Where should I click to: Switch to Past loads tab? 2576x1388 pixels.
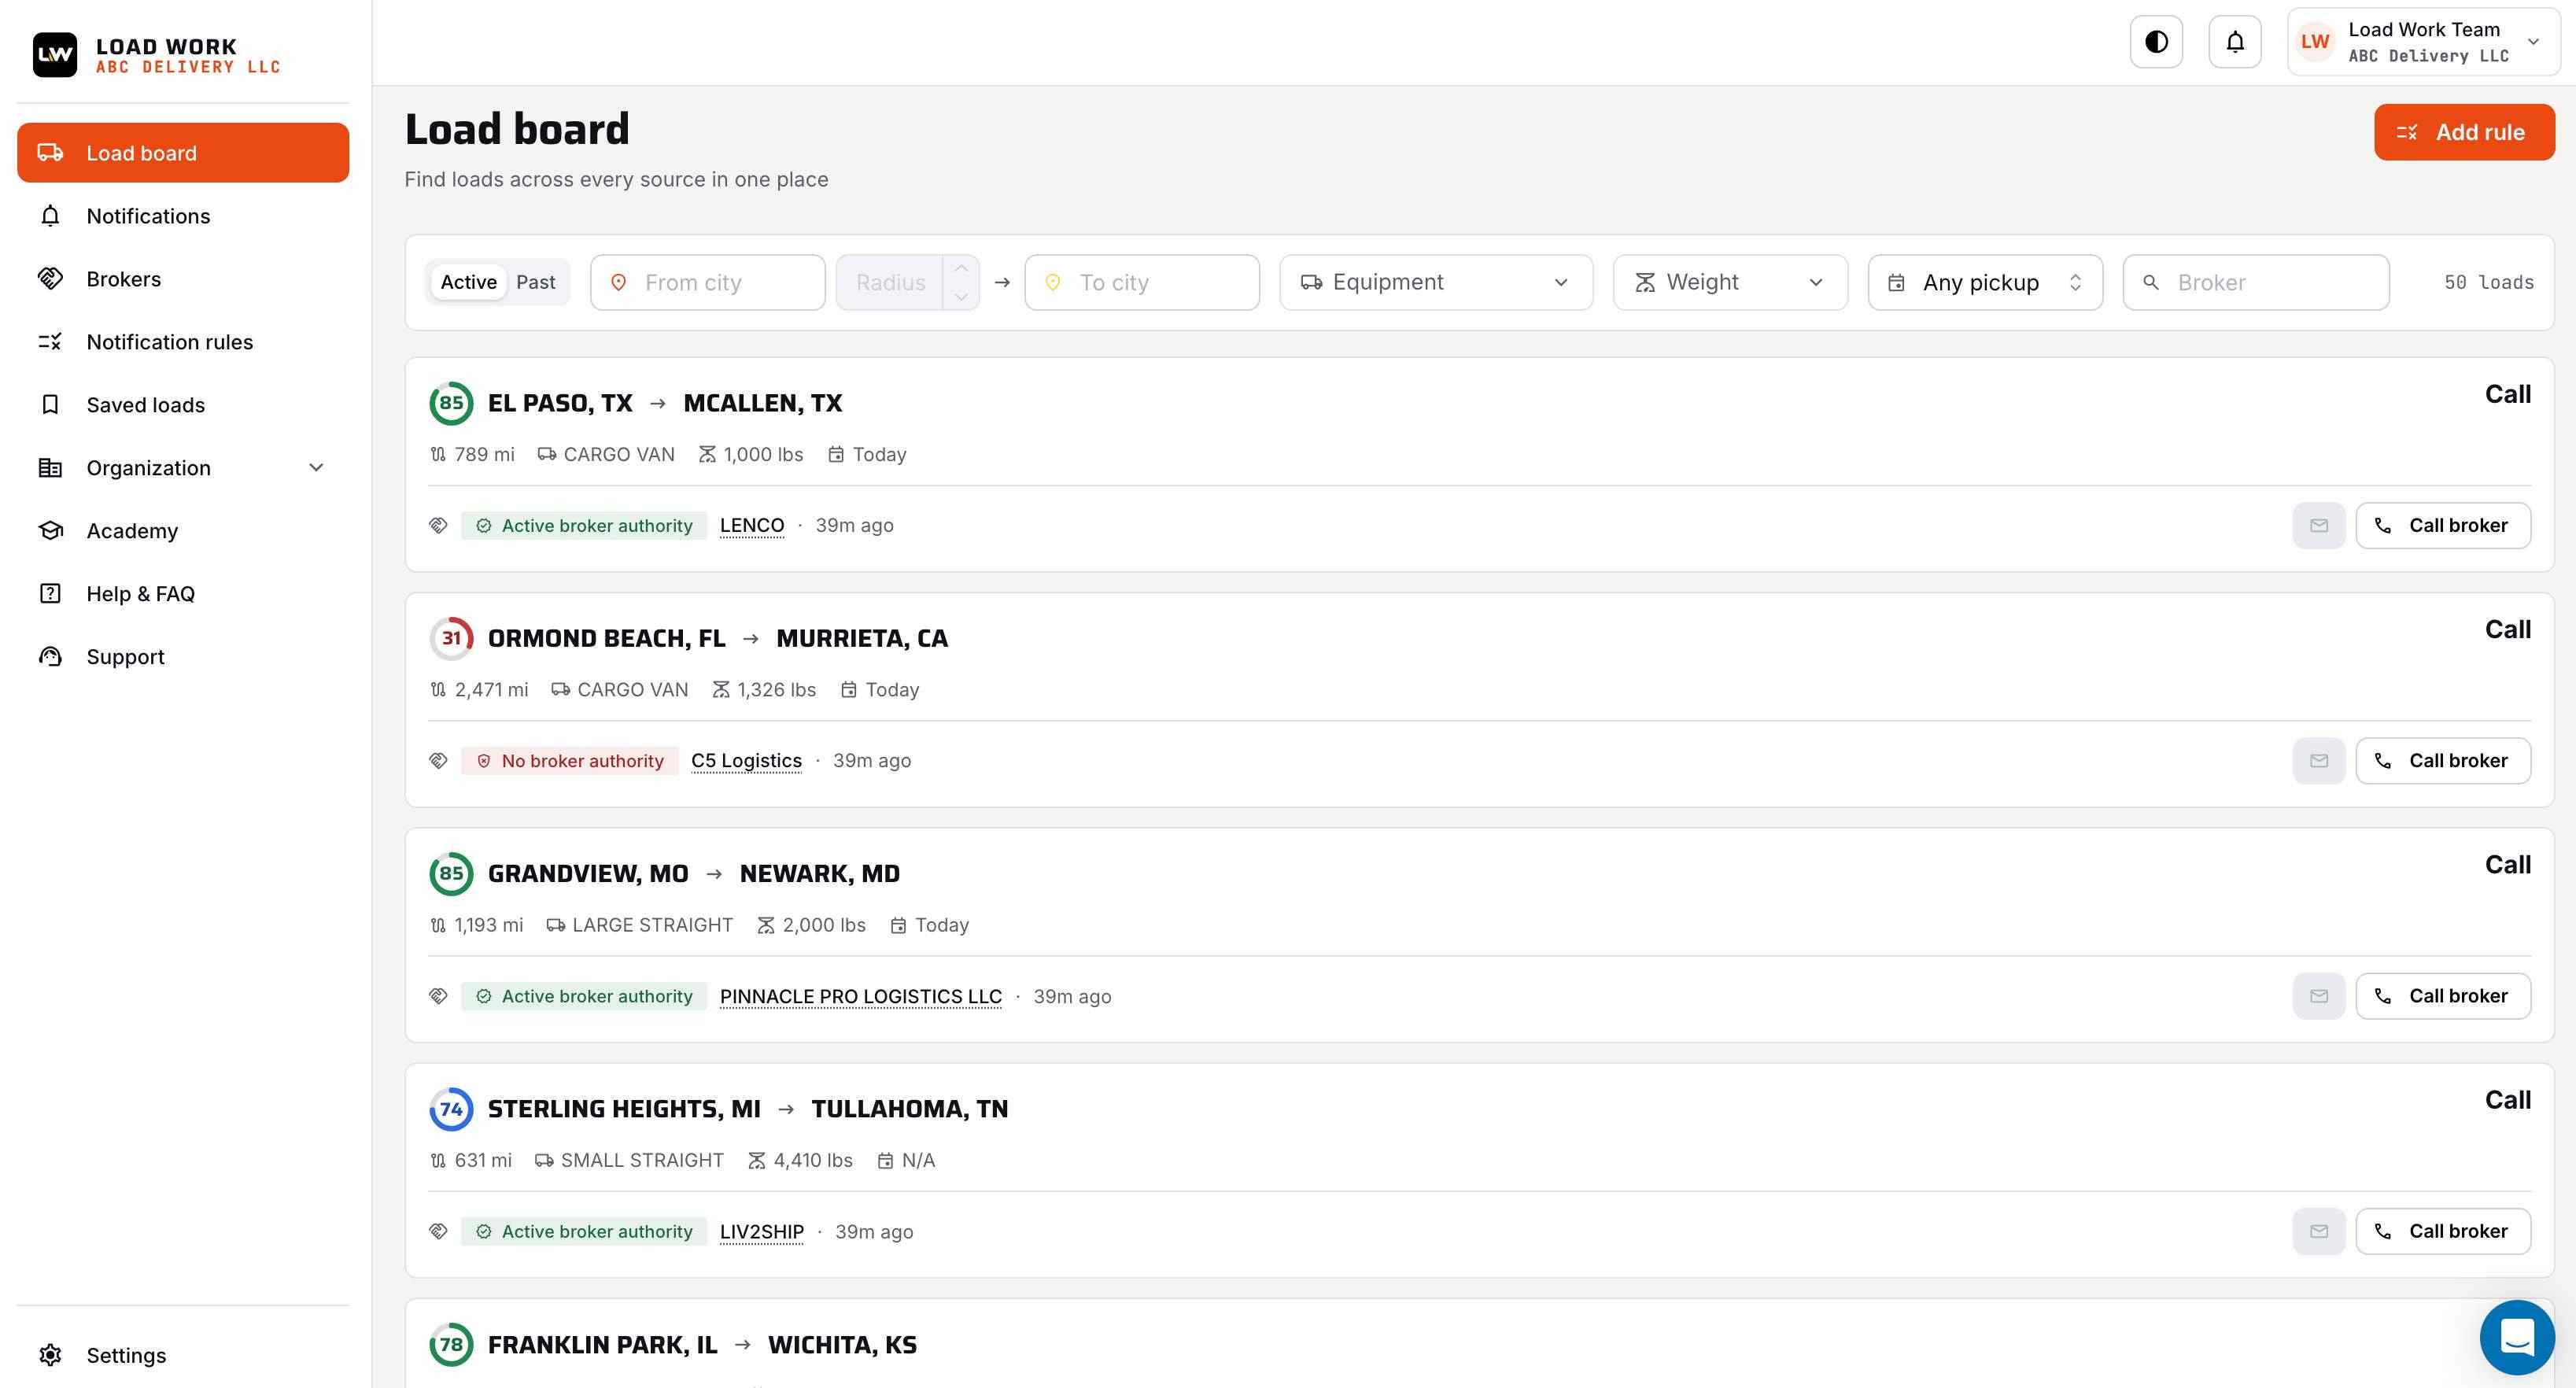point(535,282)
